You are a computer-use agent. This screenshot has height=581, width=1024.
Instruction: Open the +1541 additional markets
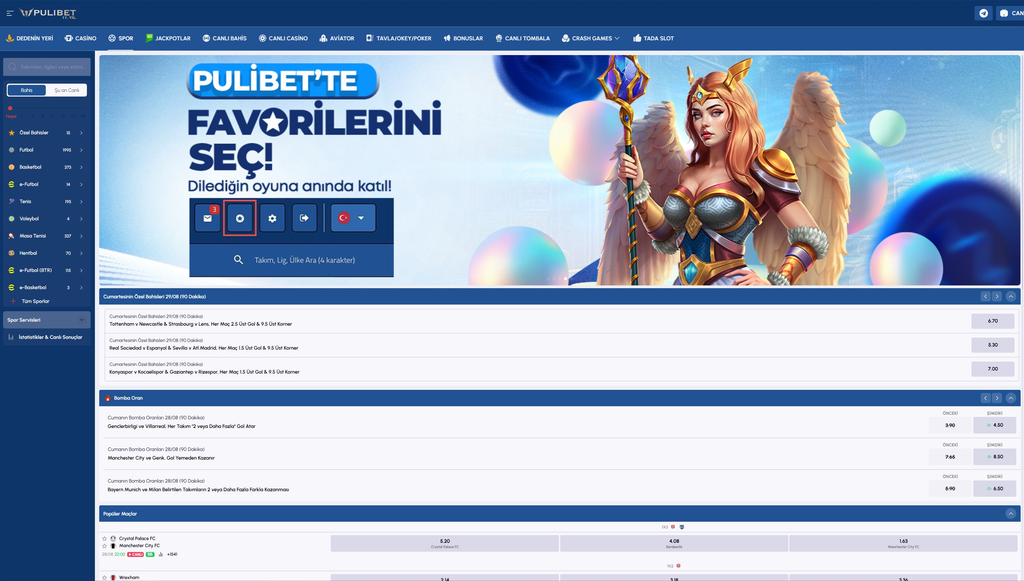tap(172, 554)
